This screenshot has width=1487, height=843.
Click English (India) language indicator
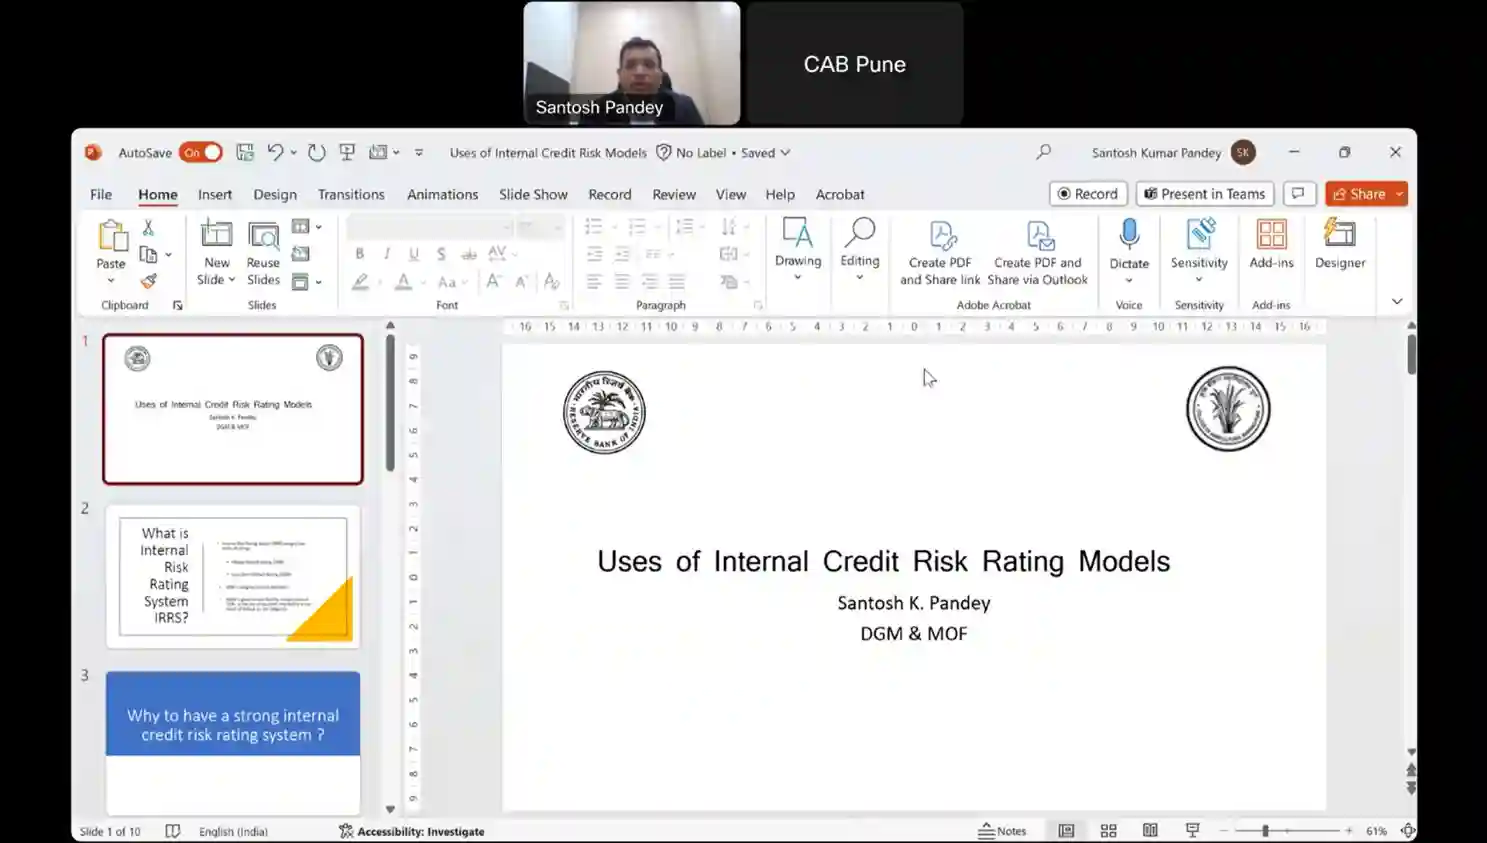click(233, 831)
